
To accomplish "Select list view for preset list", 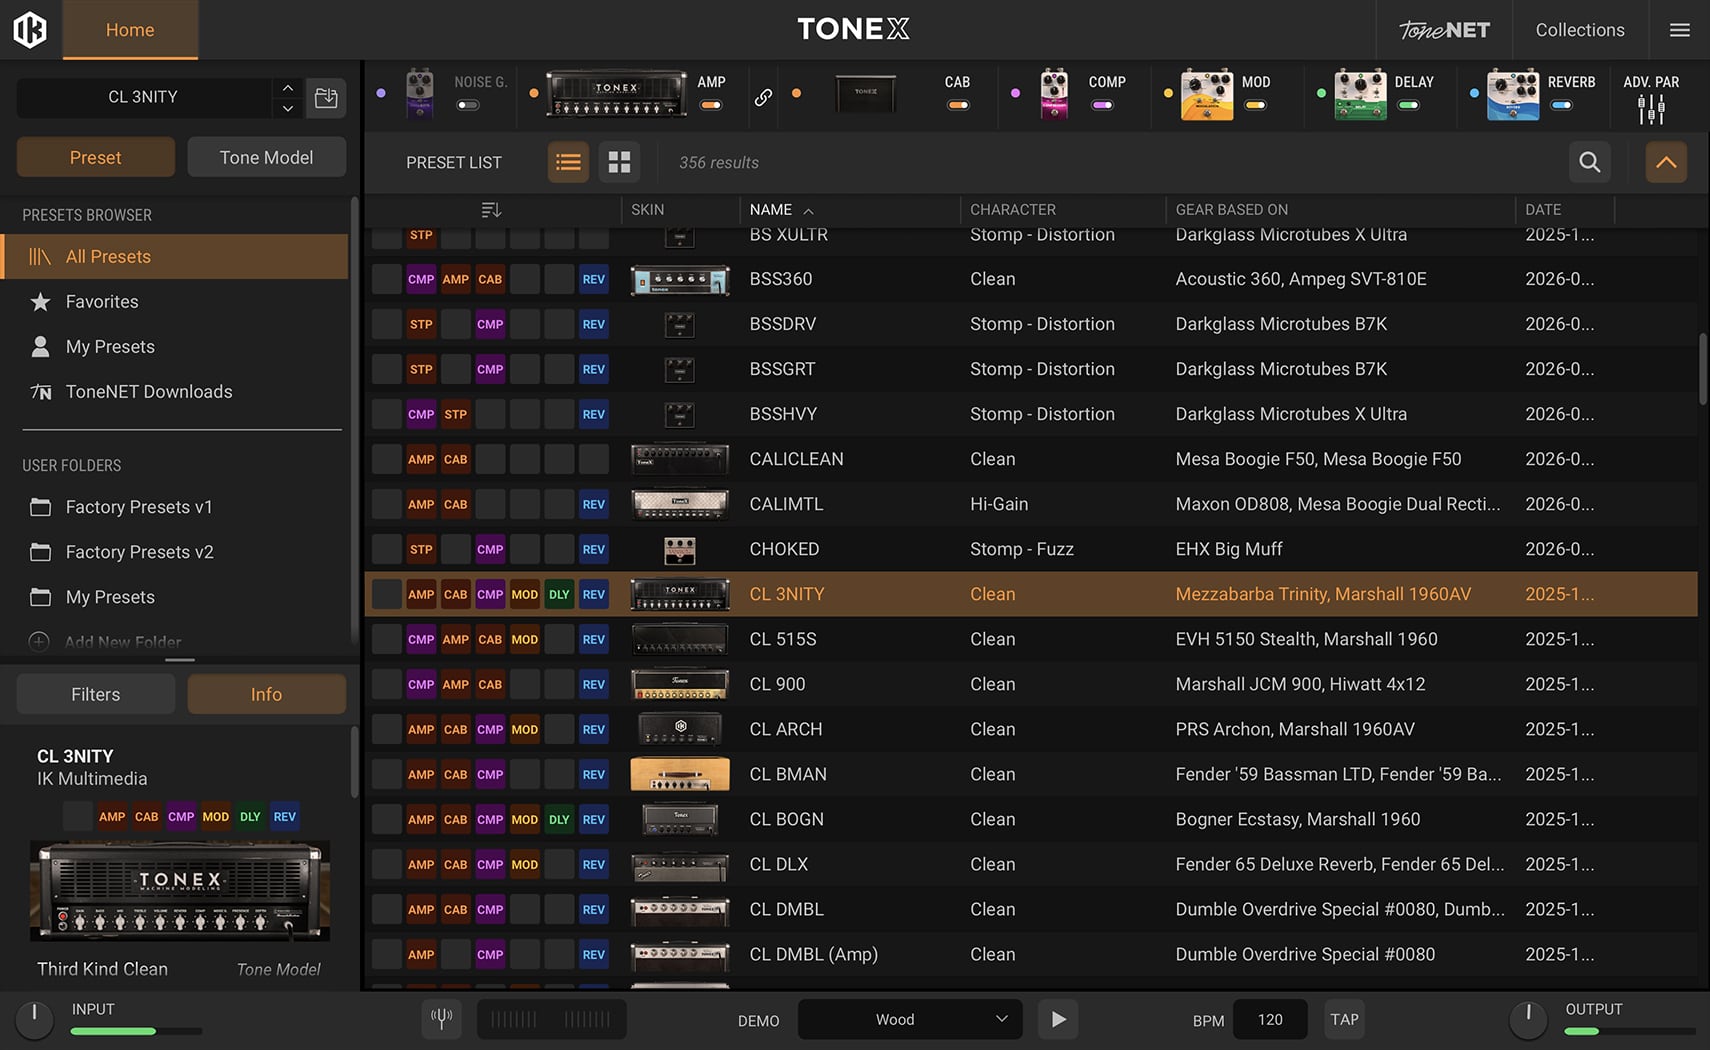I will pos(568,162).
